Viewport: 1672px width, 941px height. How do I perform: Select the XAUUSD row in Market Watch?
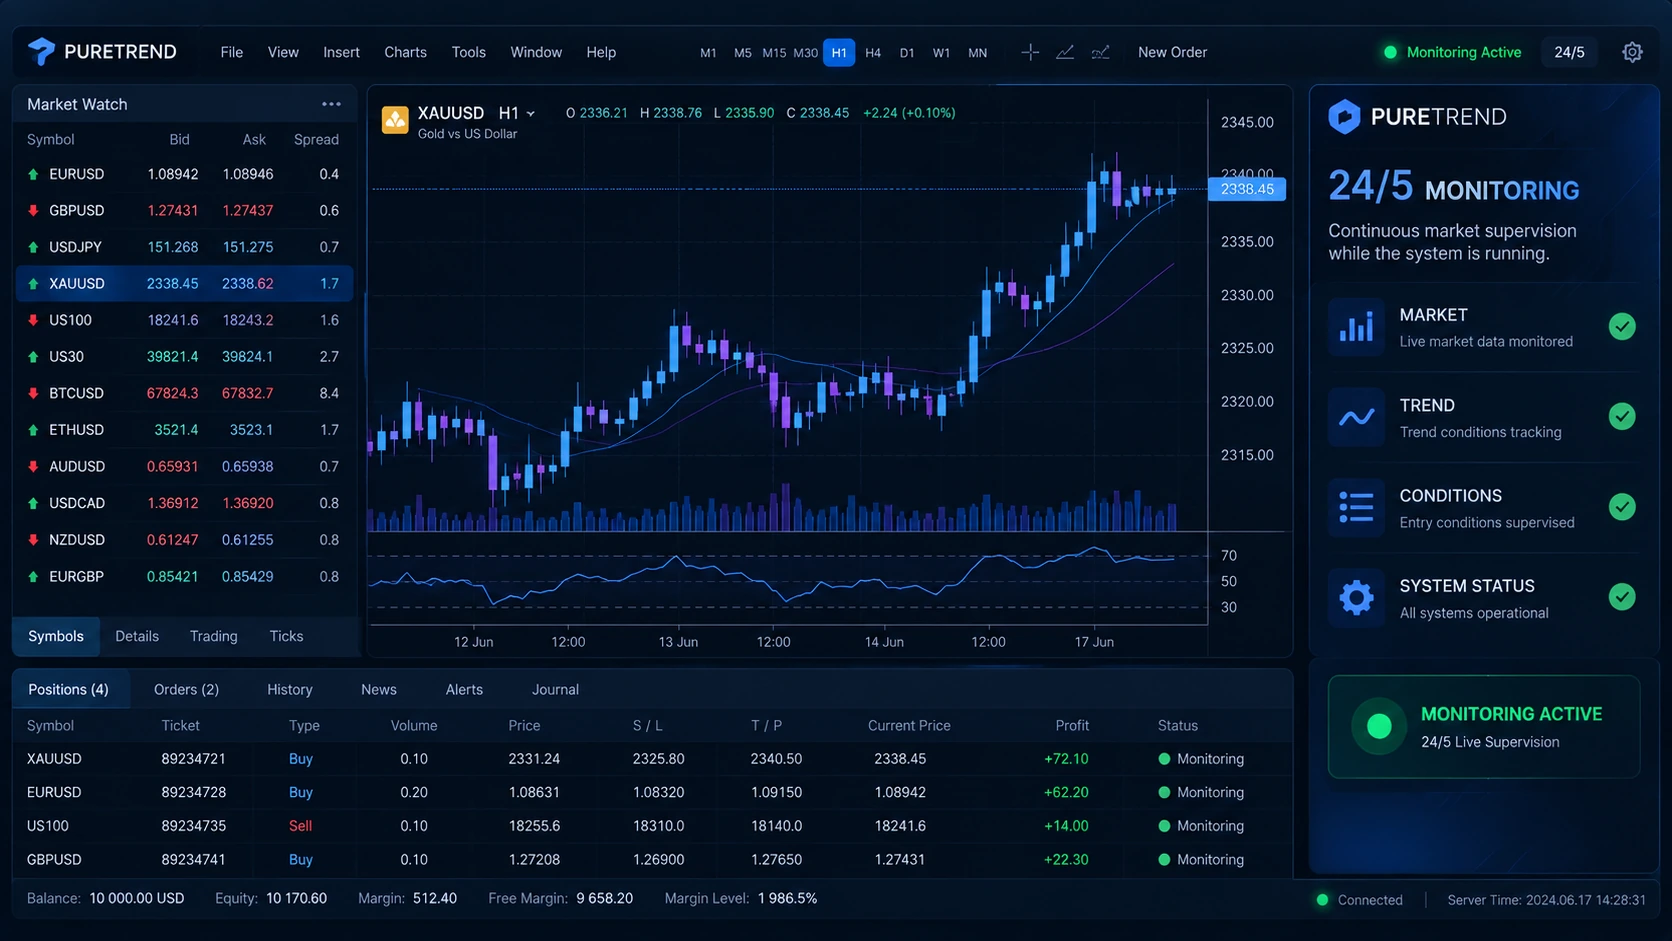184,283
